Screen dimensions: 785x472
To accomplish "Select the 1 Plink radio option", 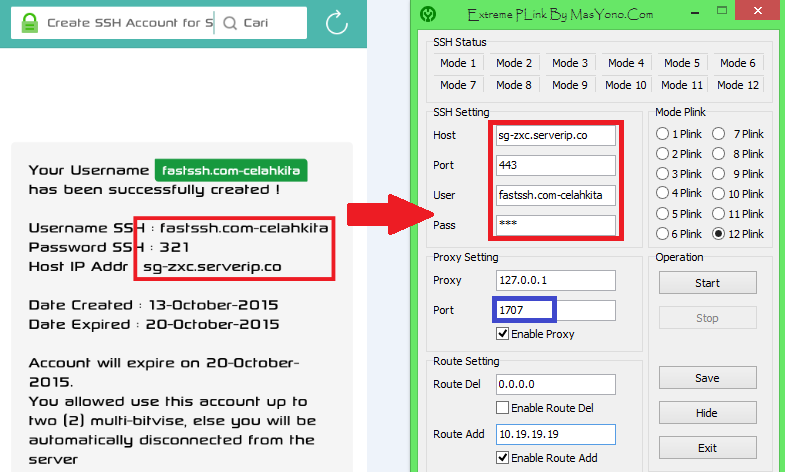I will [x=662, y=134].
